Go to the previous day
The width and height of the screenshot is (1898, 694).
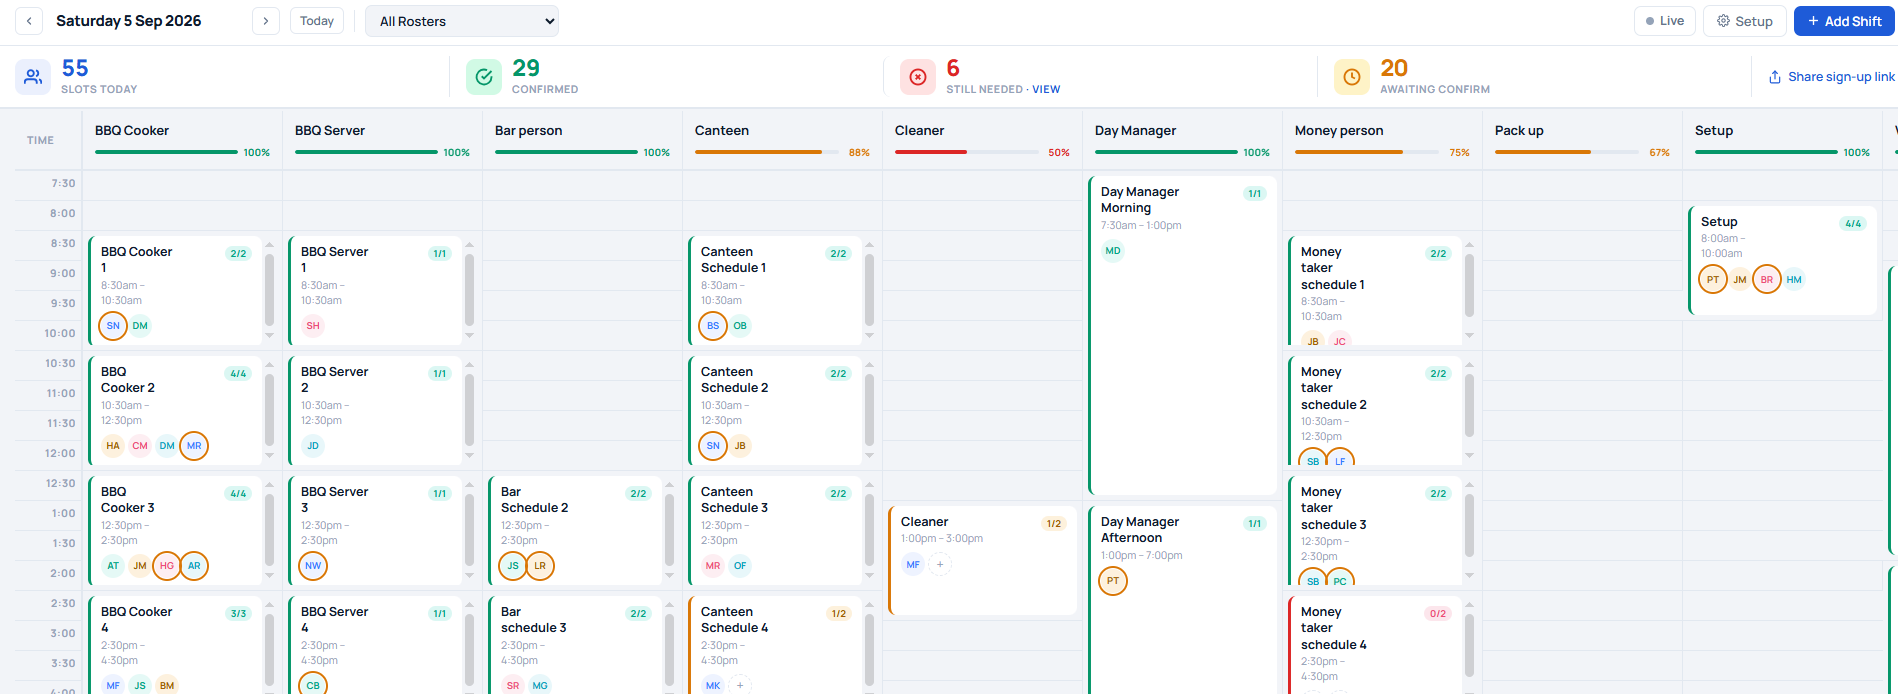click(x=29, y=21)
